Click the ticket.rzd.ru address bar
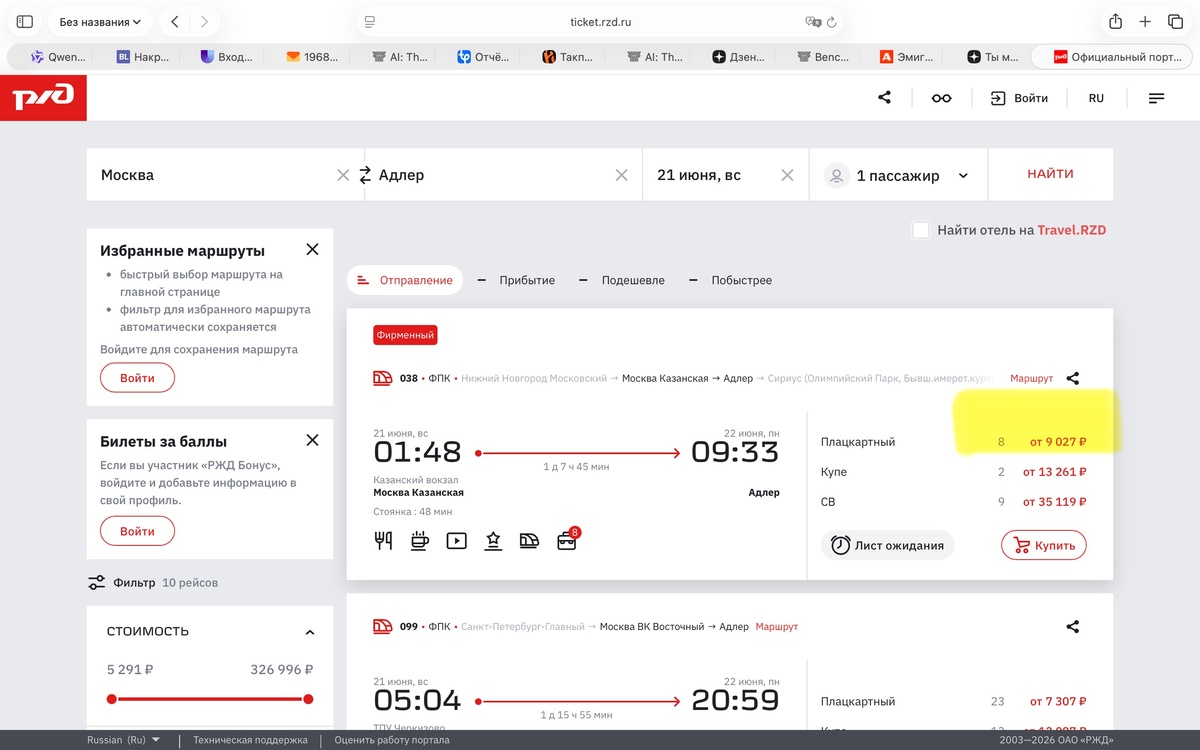Image resolution: width=1200 pixels, height=750 pixels. pos(600,21)
